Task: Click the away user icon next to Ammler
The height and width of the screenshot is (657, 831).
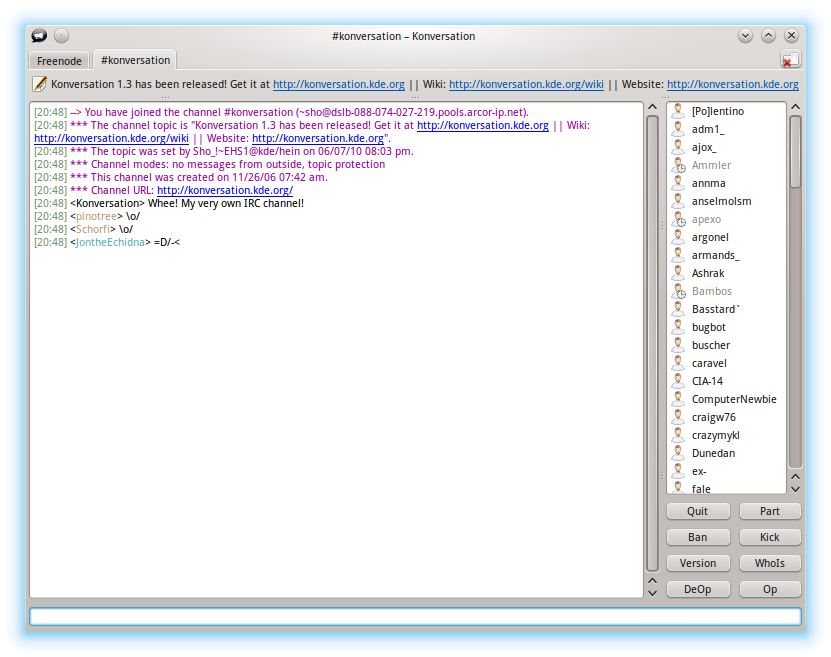Action: [x=678, y=165]
